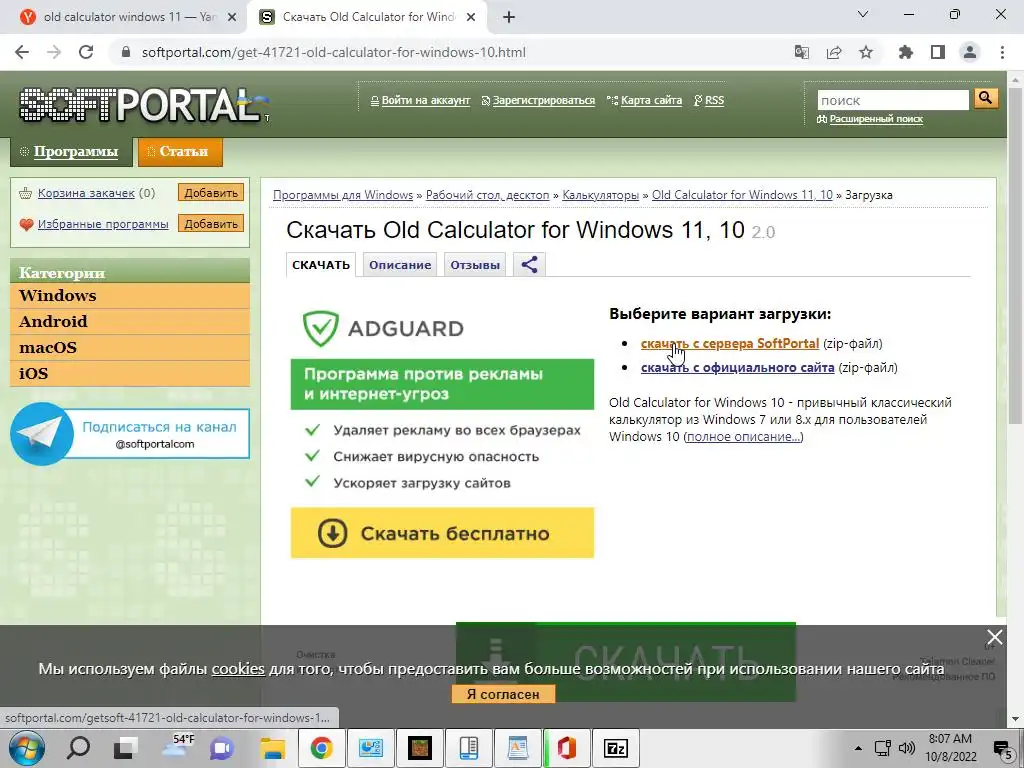1024x768 pixels.
Task: Open the RSS feed link
Action: point(714,101)
